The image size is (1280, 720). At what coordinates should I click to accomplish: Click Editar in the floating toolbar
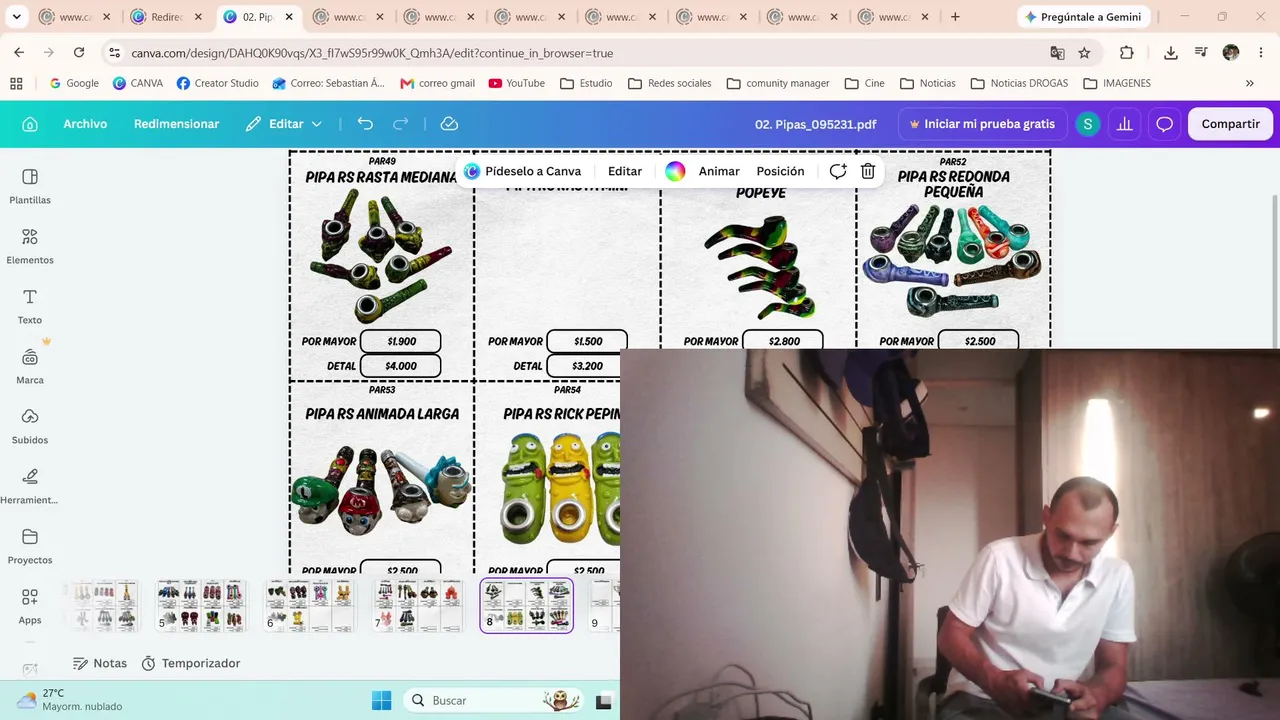click(625, 171)
